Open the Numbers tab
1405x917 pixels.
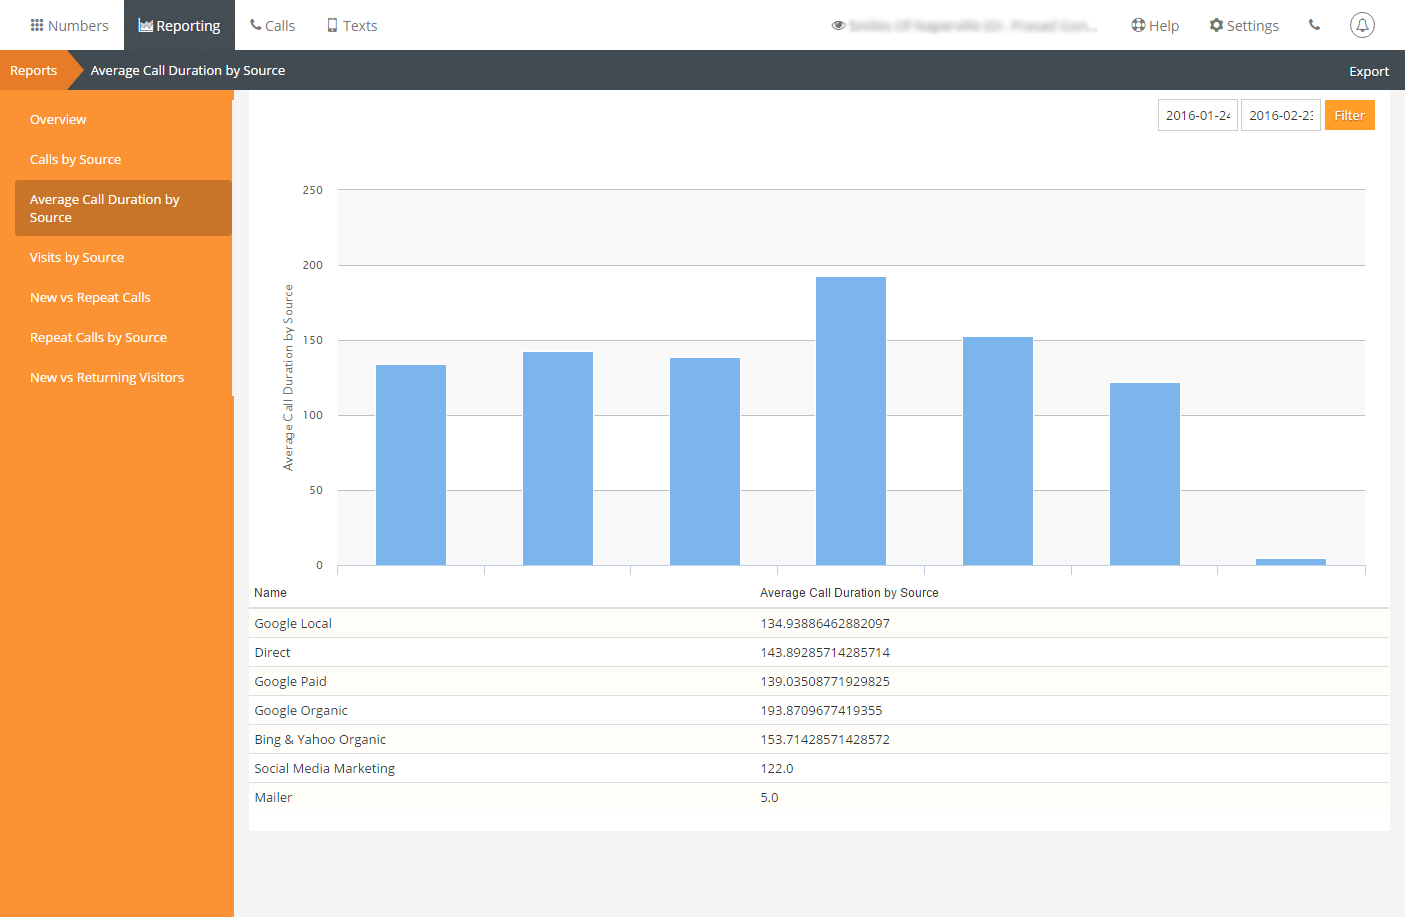(69, 25)
